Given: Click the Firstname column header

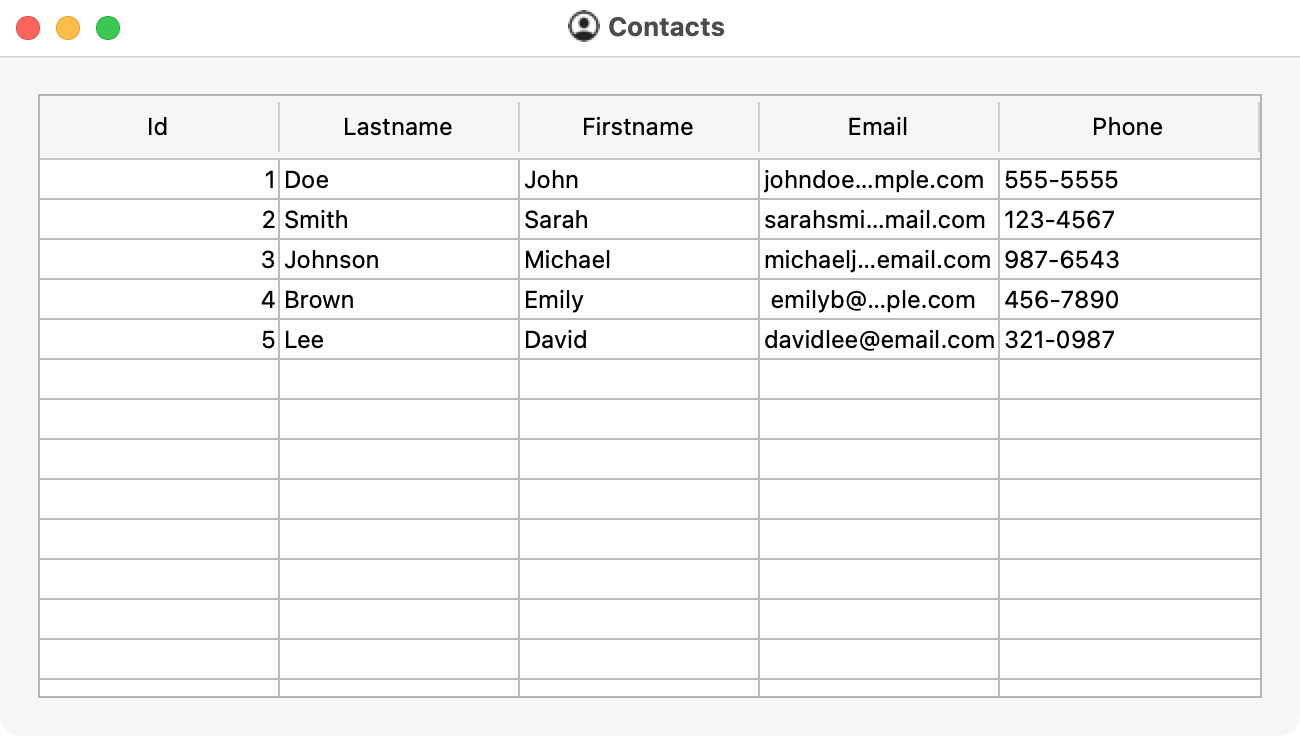Looking at the screenshot, I should coord(638,127).
